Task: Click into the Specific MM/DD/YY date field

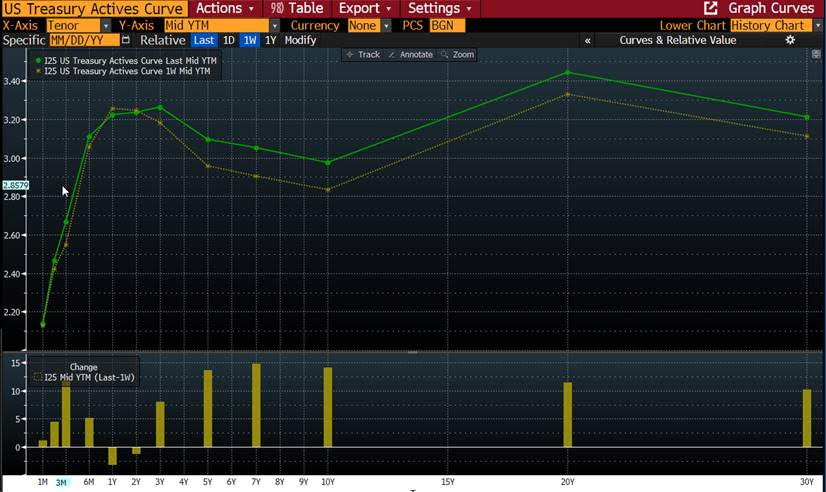Action: point(84,40)
